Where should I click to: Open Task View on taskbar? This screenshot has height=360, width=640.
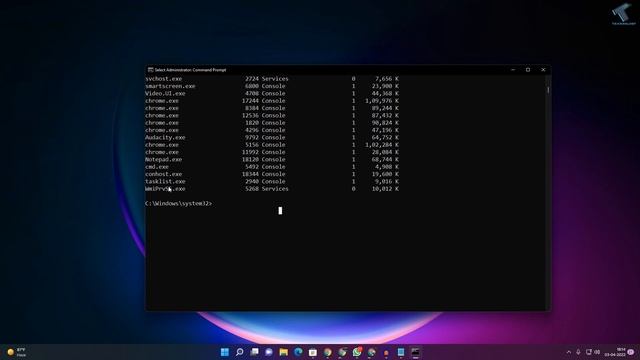(x=254, y=352)
